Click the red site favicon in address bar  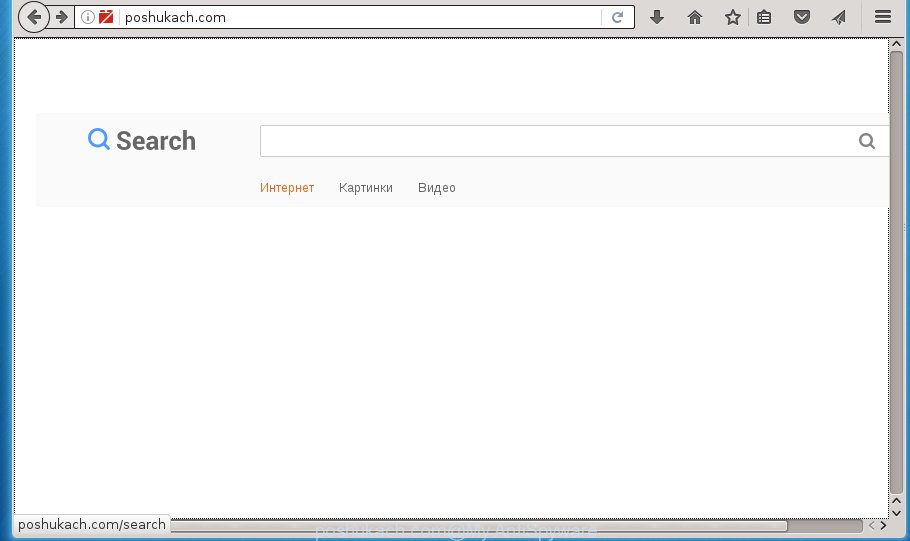point(106,17)
